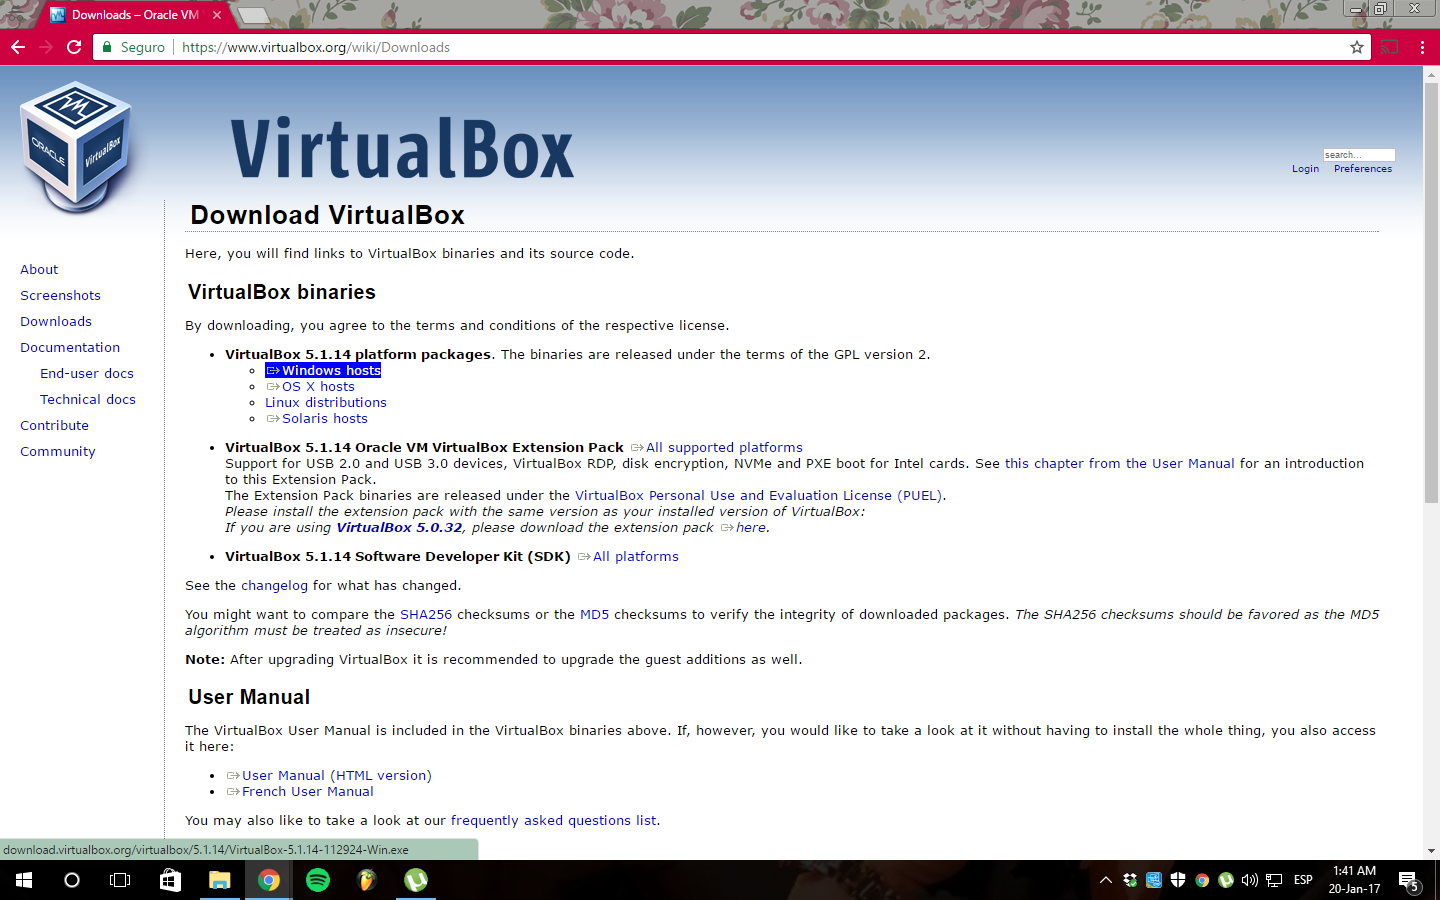Viewport: 1440px width, 900px height.
Task: Click the SDK All platforms link
Action: click(x=628, y=556)
